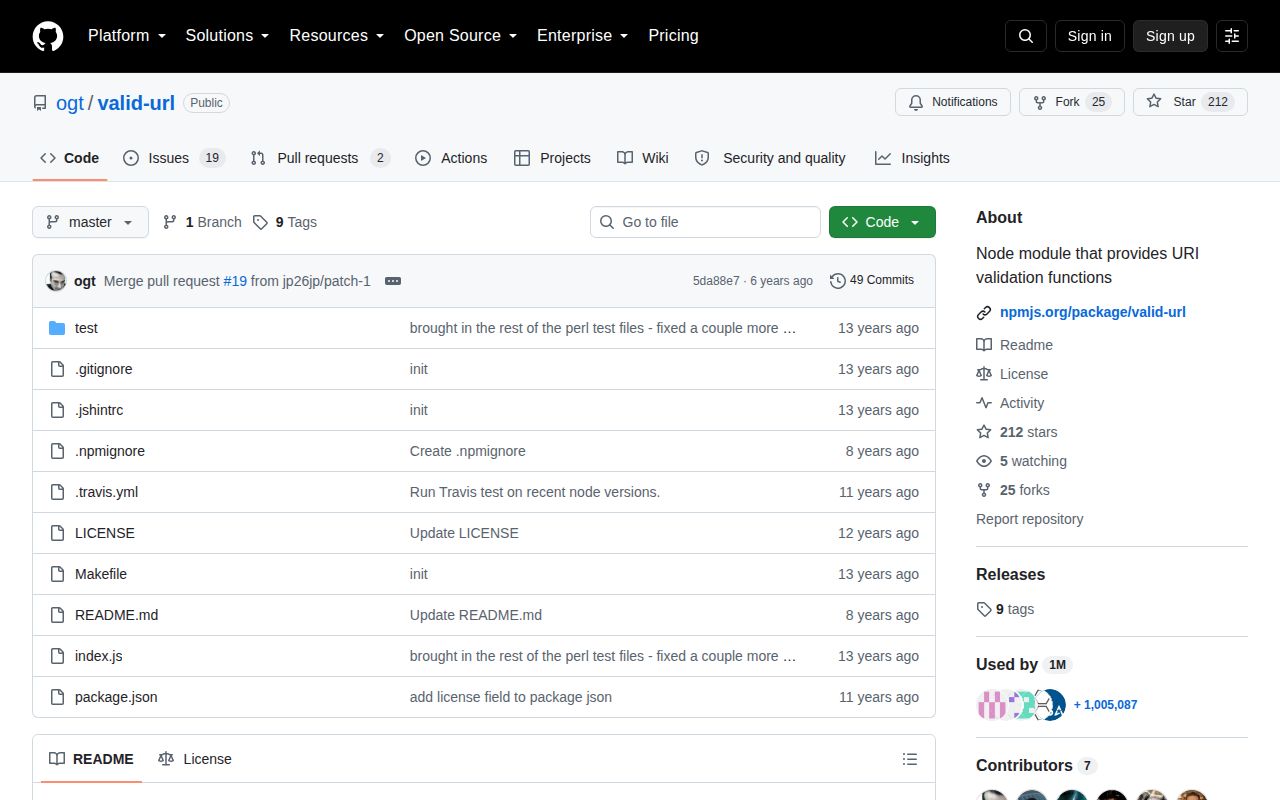Click the Used by avatars group
Screen dimensions: 1280x800
click(1021, 705)
